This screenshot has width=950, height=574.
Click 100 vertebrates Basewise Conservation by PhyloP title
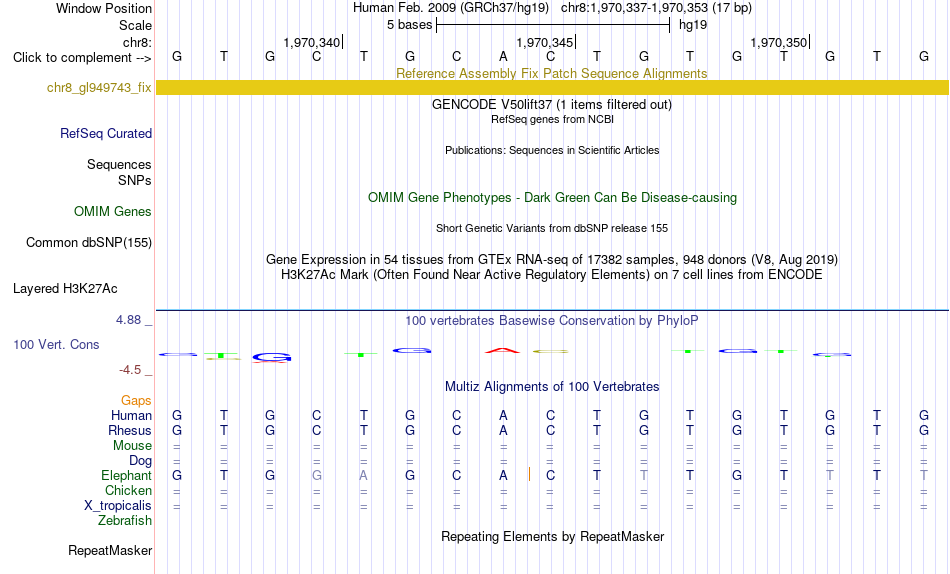(552, 321)
